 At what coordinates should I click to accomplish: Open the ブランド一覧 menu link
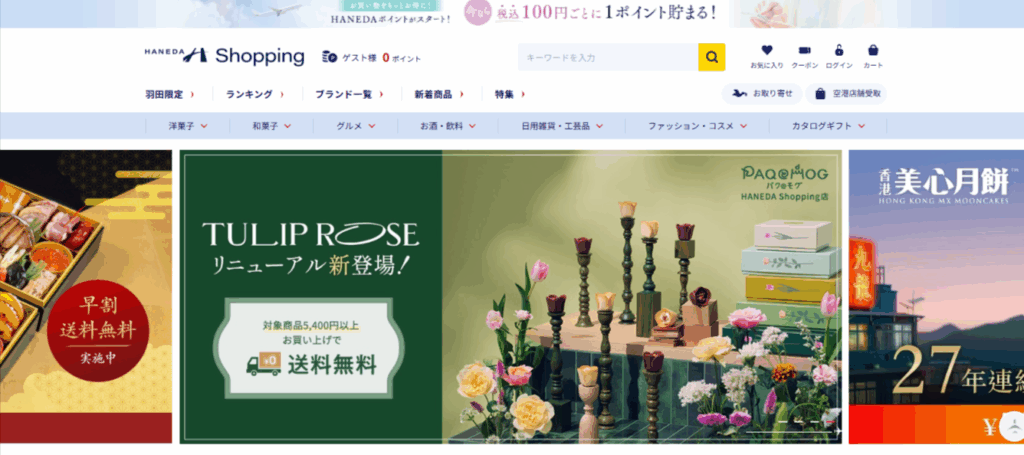349,94
